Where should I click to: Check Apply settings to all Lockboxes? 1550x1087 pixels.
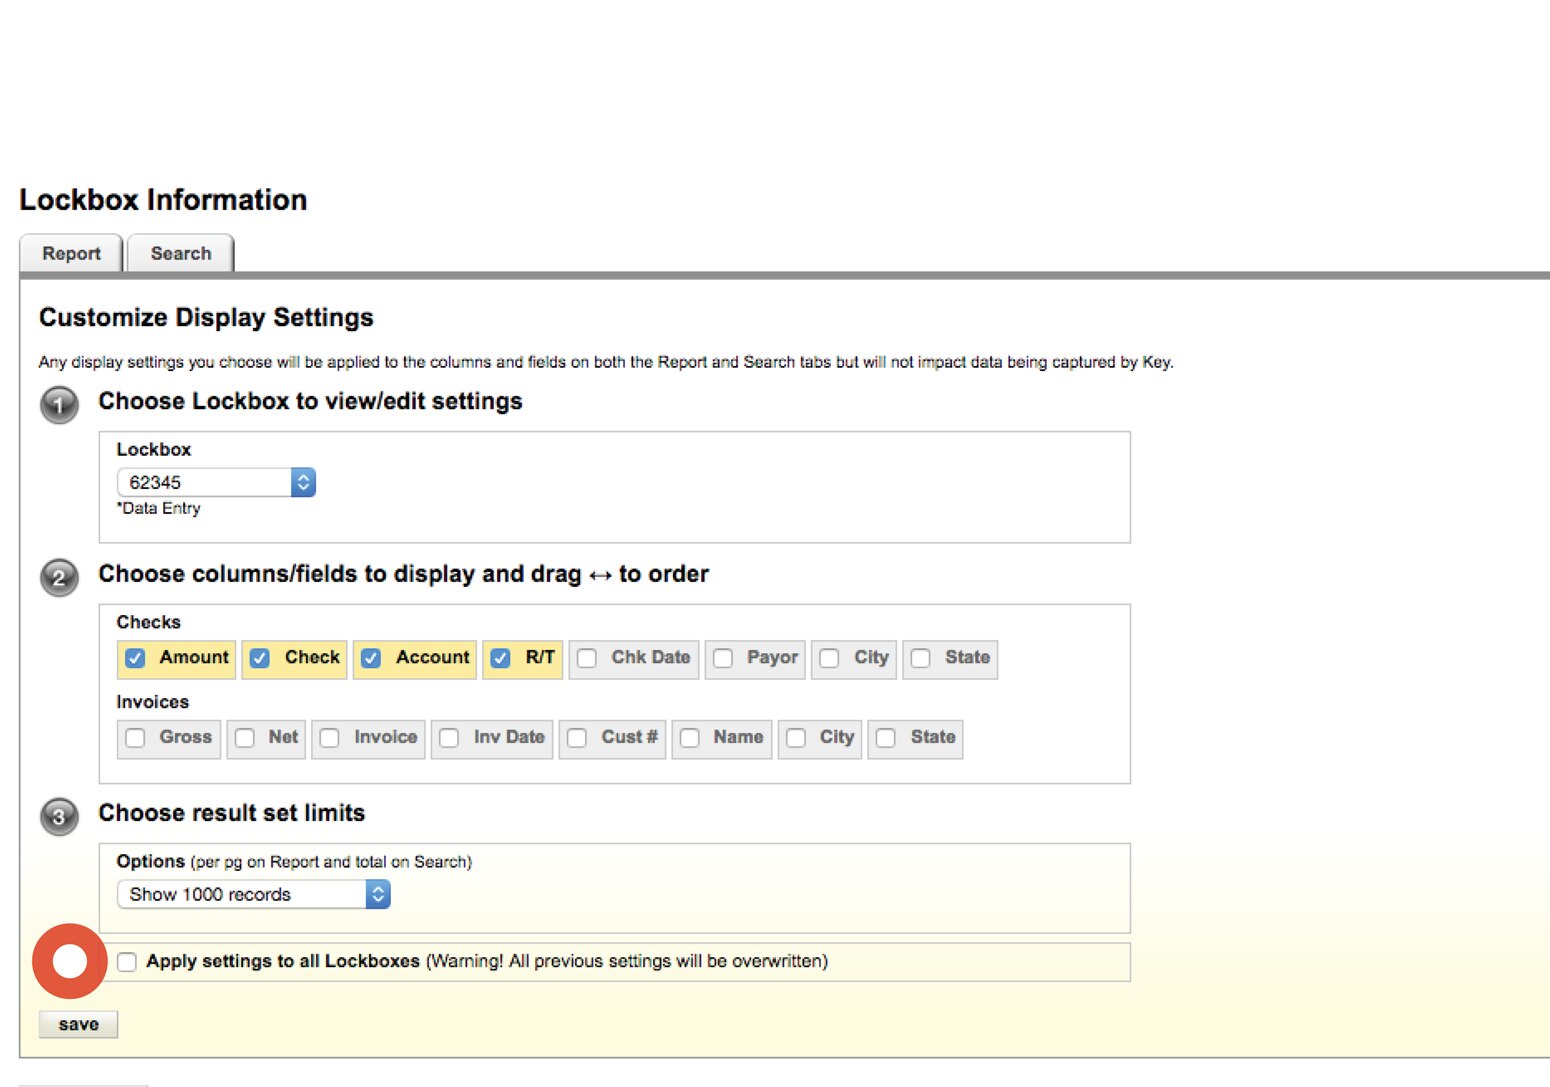(126, 961)
